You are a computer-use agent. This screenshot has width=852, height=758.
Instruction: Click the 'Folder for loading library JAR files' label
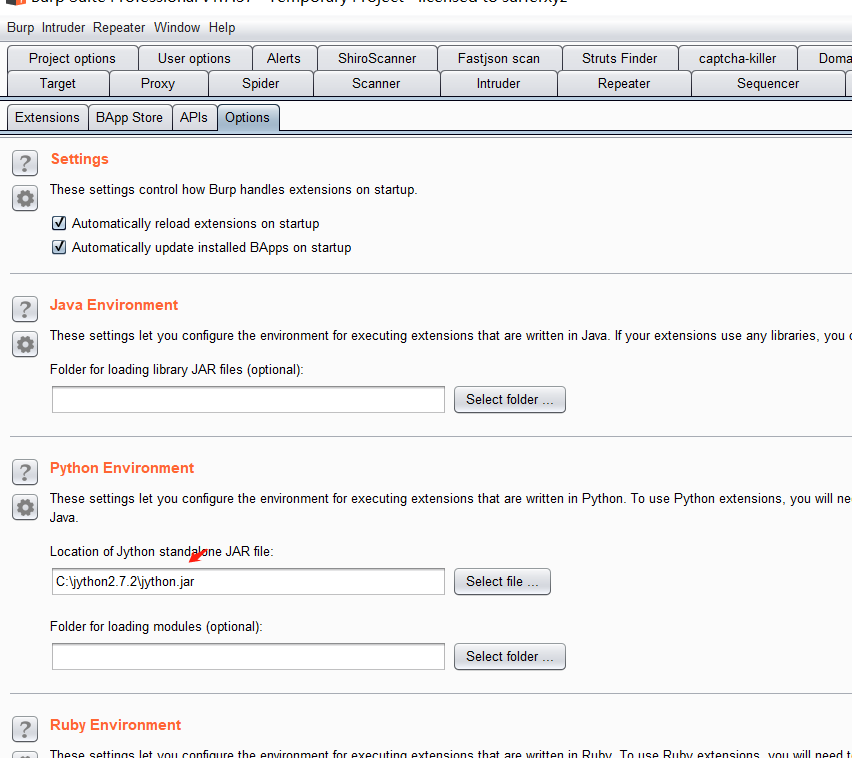[x=177, y=369]
